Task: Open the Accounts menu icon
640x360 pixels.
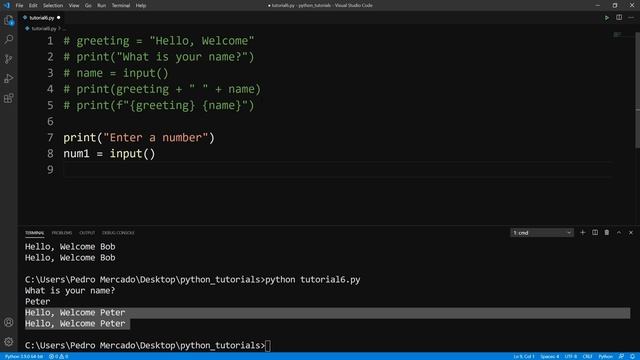Action: click(9, 322)
